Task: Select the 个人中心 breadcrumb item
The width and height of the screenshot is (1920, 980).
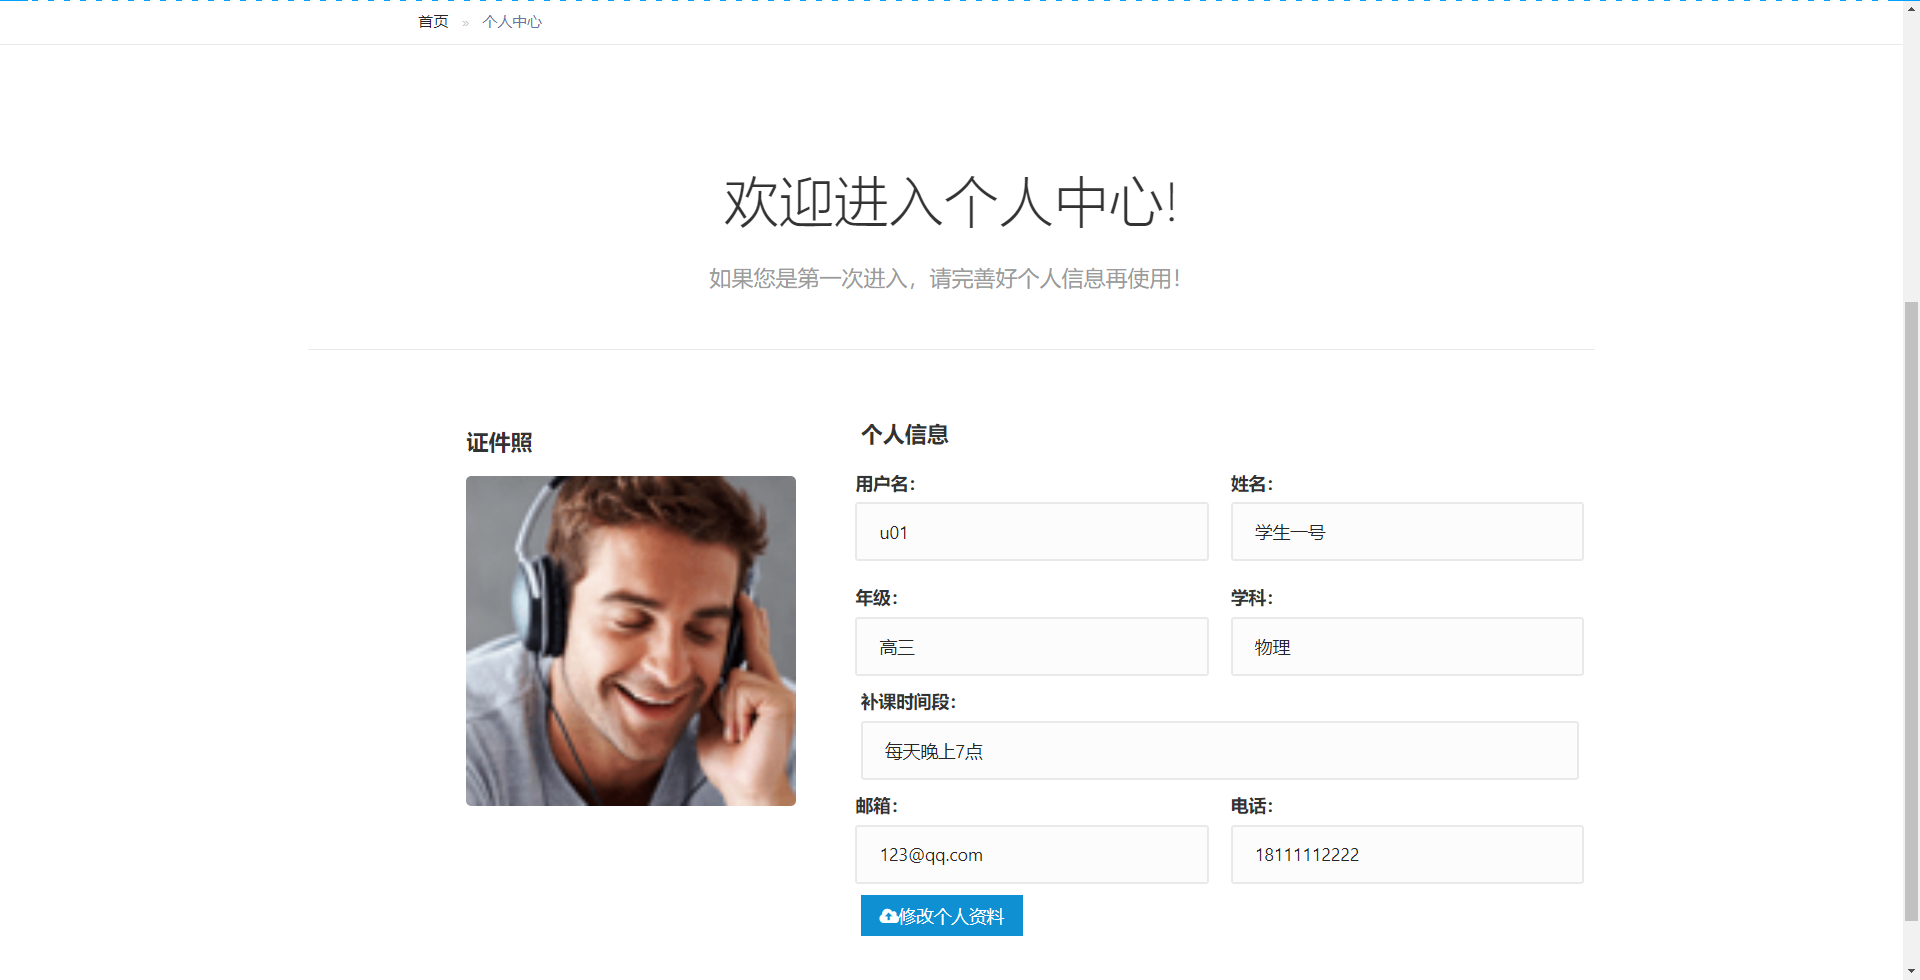Action: tap(511, 21)
